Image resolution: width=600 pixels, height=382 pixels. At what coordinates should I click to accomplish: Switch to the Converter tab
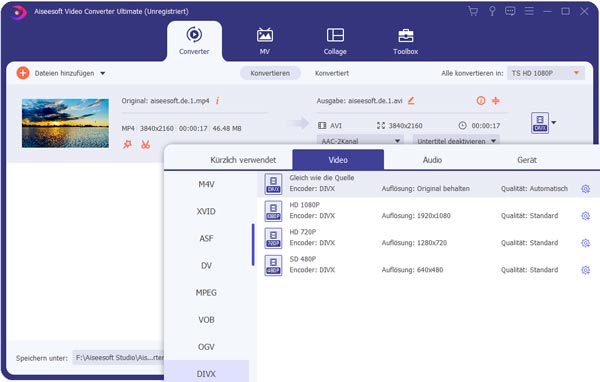tap(194, 41)
